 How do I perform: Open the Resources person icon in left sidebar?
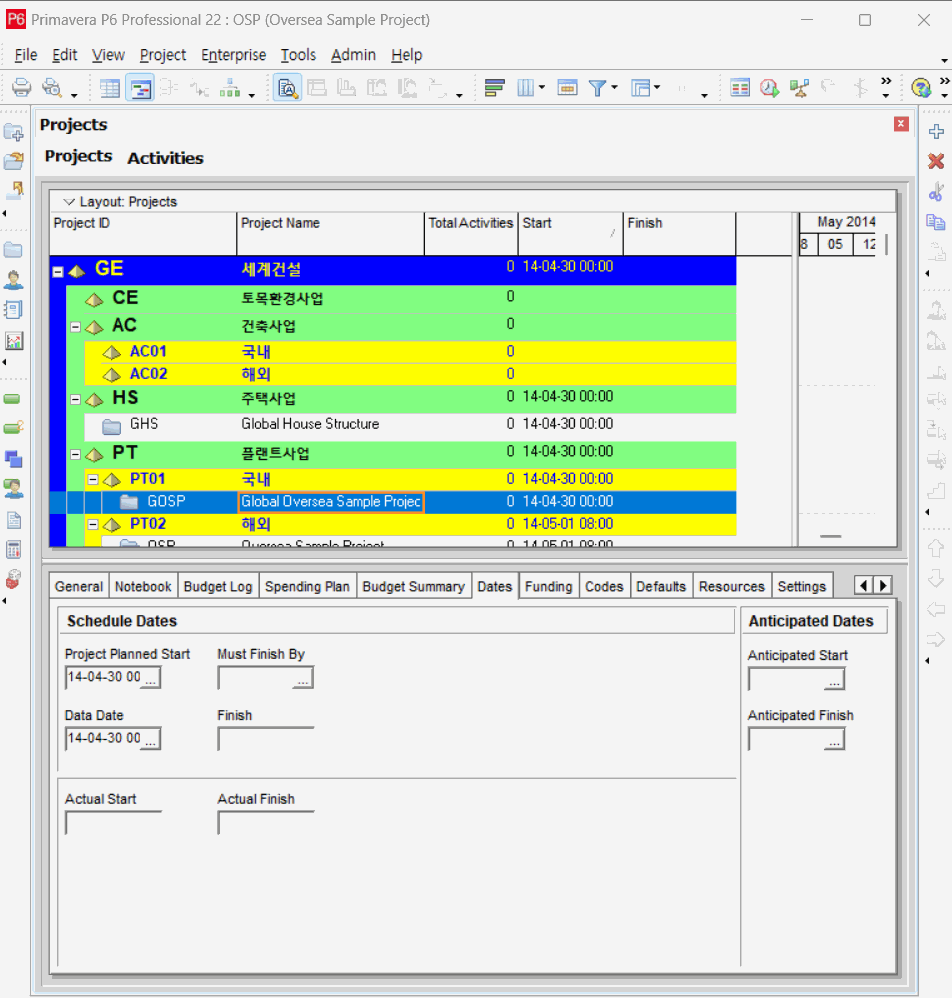click(13, 279)
